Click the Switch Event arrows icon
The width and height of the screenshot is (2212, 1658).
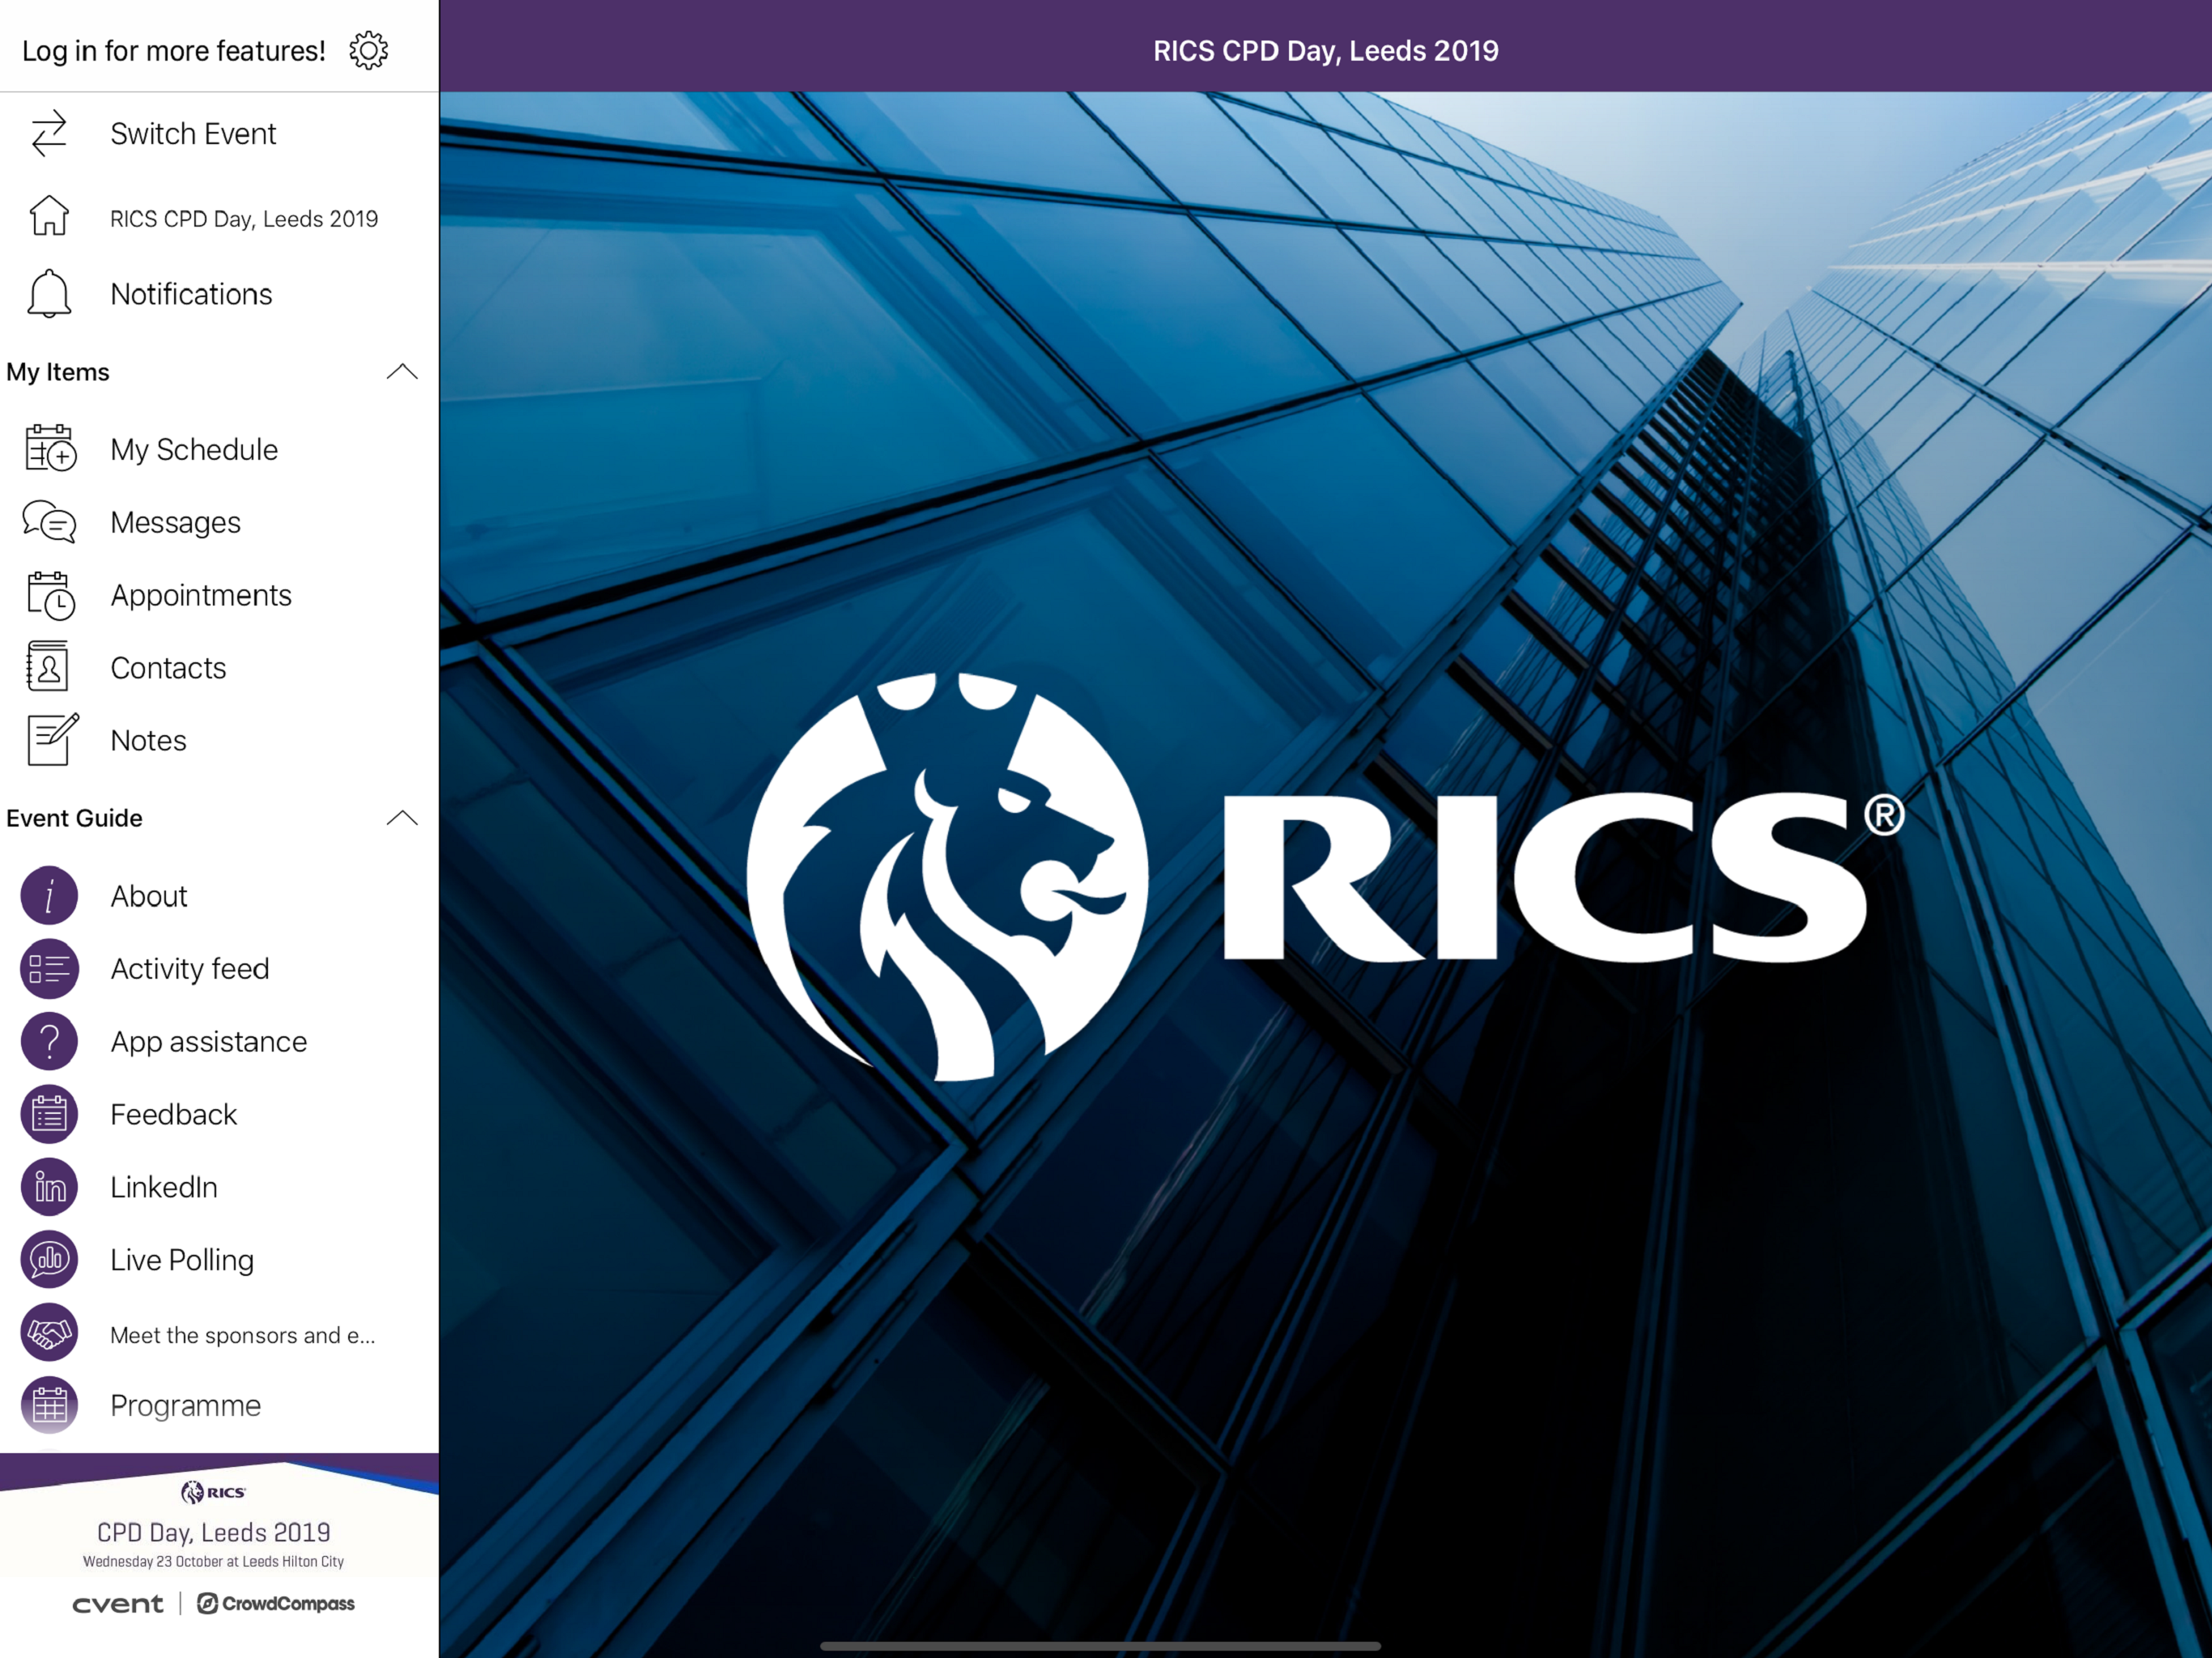(x=49, y=133)
